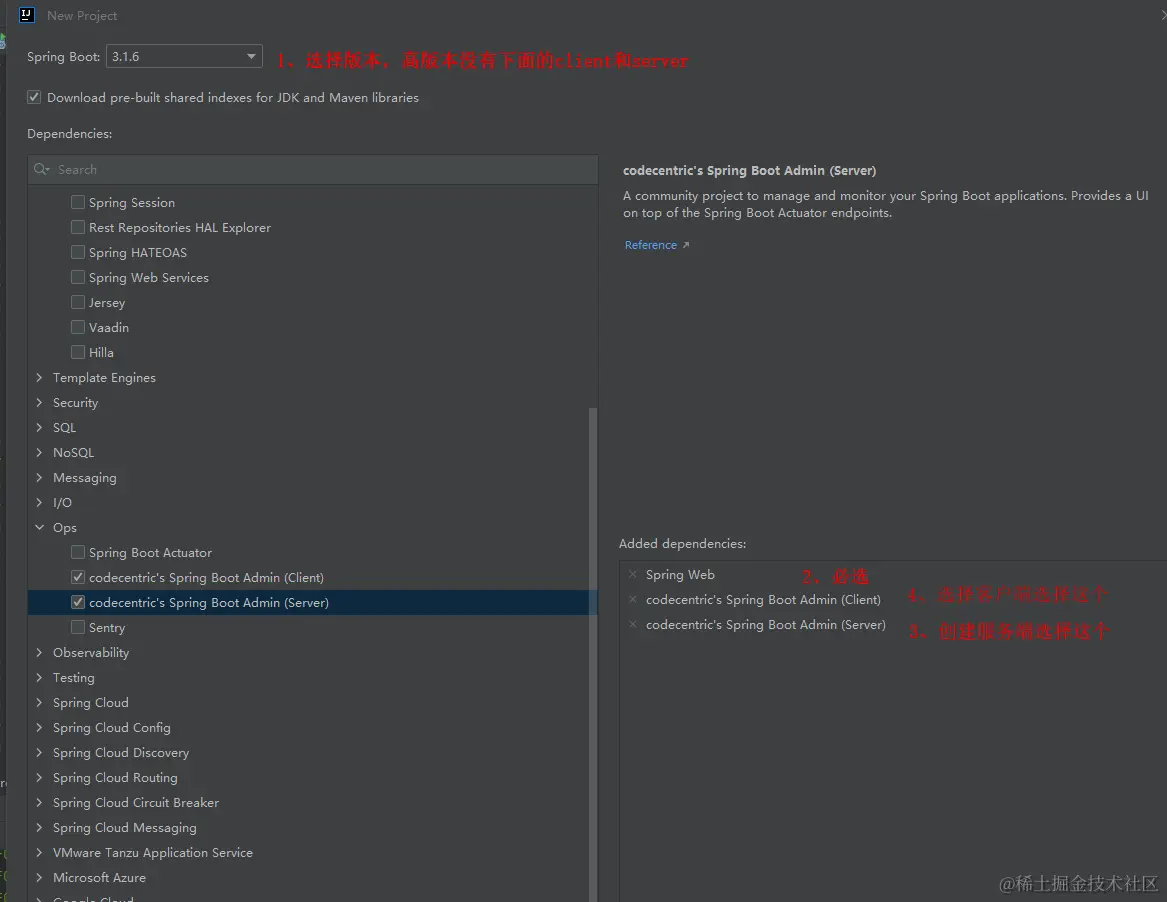This screenshot has height=902, width=1167.
Task: Focus the dependencies Search field
Action: (313, 170)
